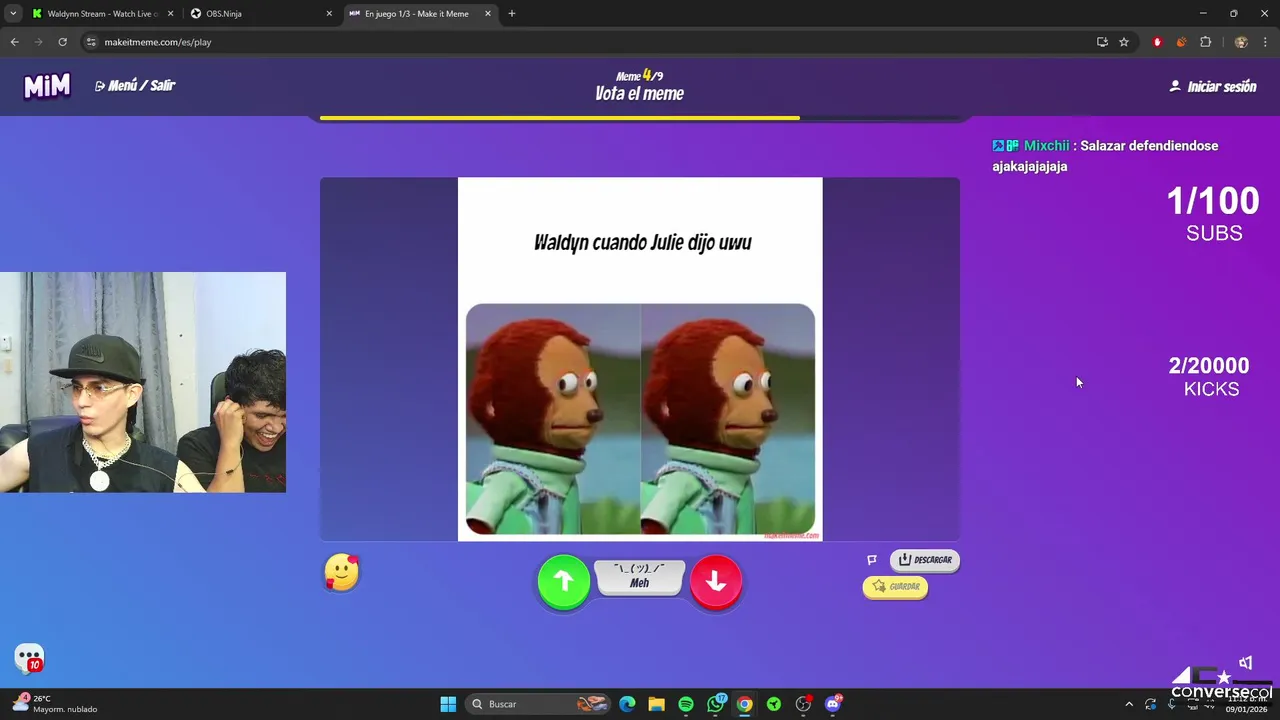Open the chat bubble with 10 badge
1280x720 pixels.
[x=29, y=658]
